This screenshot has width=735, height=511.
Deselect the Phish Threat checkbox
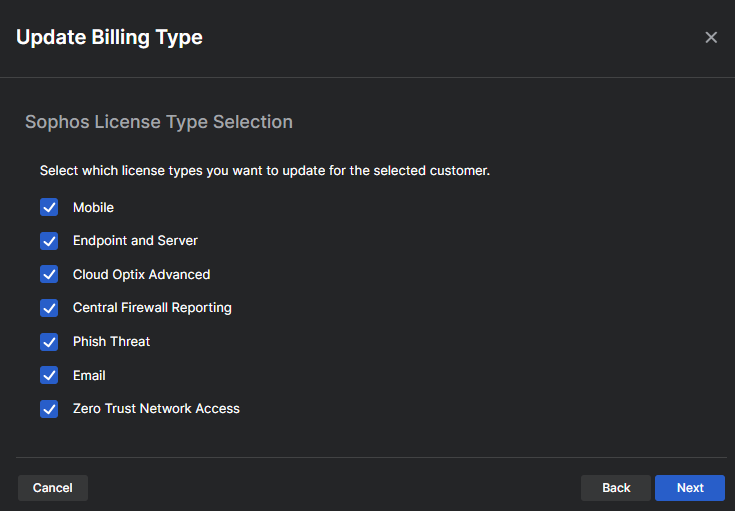49,342
